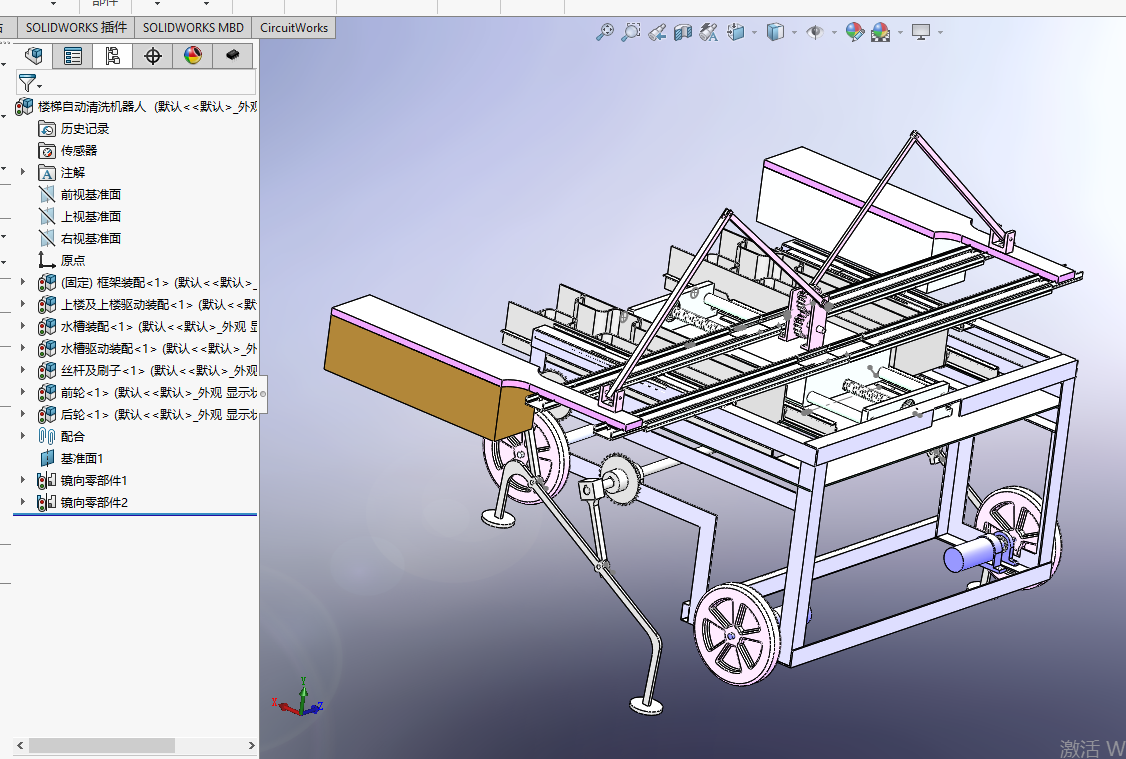Click the tree horizontal scrollbar thumb
This screenshot has width=1126, height=759.
(101, 745)
